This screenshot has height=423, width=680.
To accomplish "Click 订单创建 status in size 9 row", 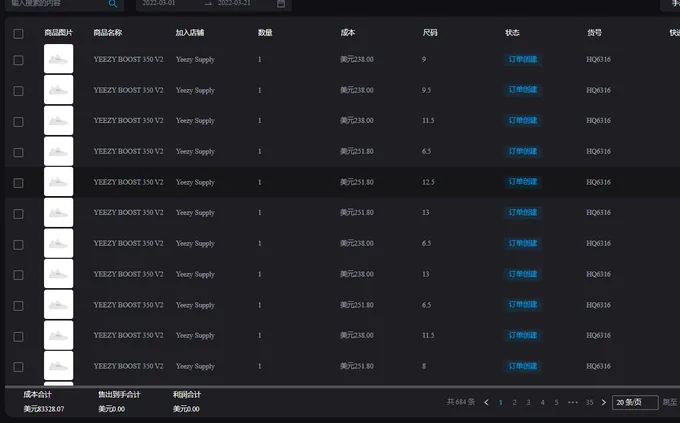I will coord(523,59).
